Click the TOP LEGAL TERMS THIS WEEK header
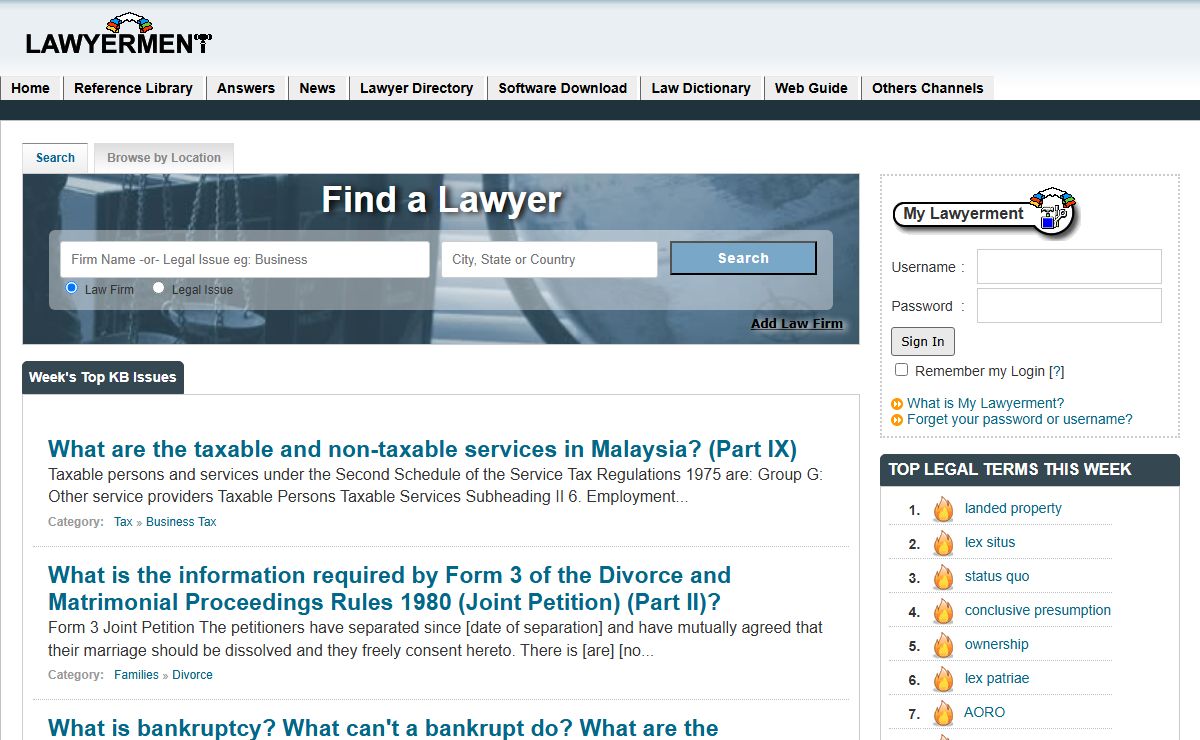 pyautogui.click(x=1030, y=470)
